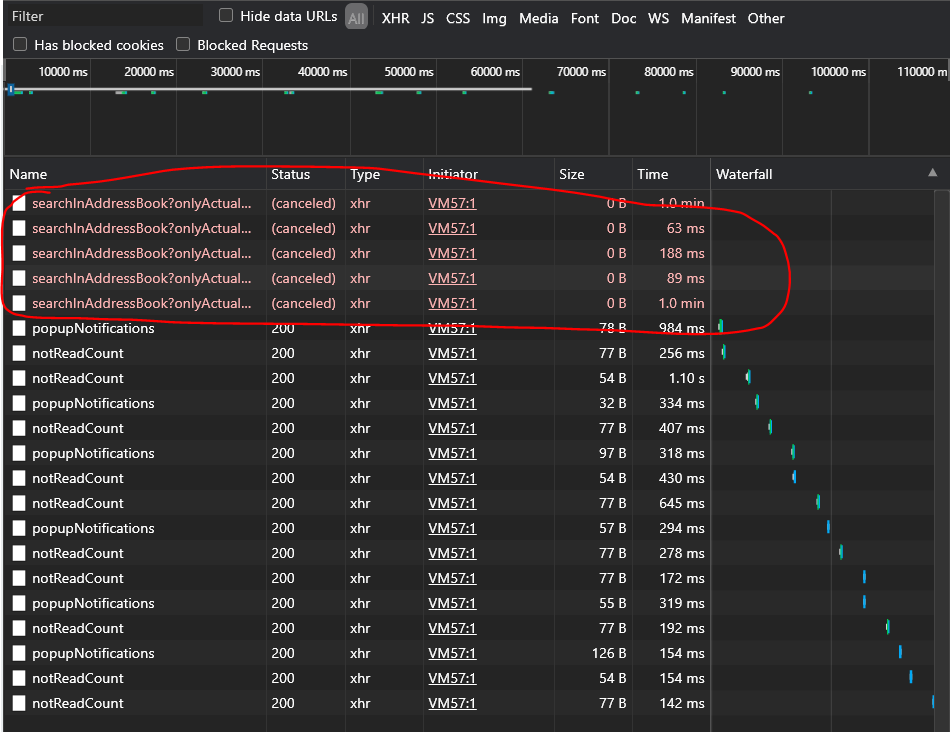Viewport: 950px width, 732px height.
Task: Click the VM57:1 link in the 645 ms row
Action: (x=452, y=503)
